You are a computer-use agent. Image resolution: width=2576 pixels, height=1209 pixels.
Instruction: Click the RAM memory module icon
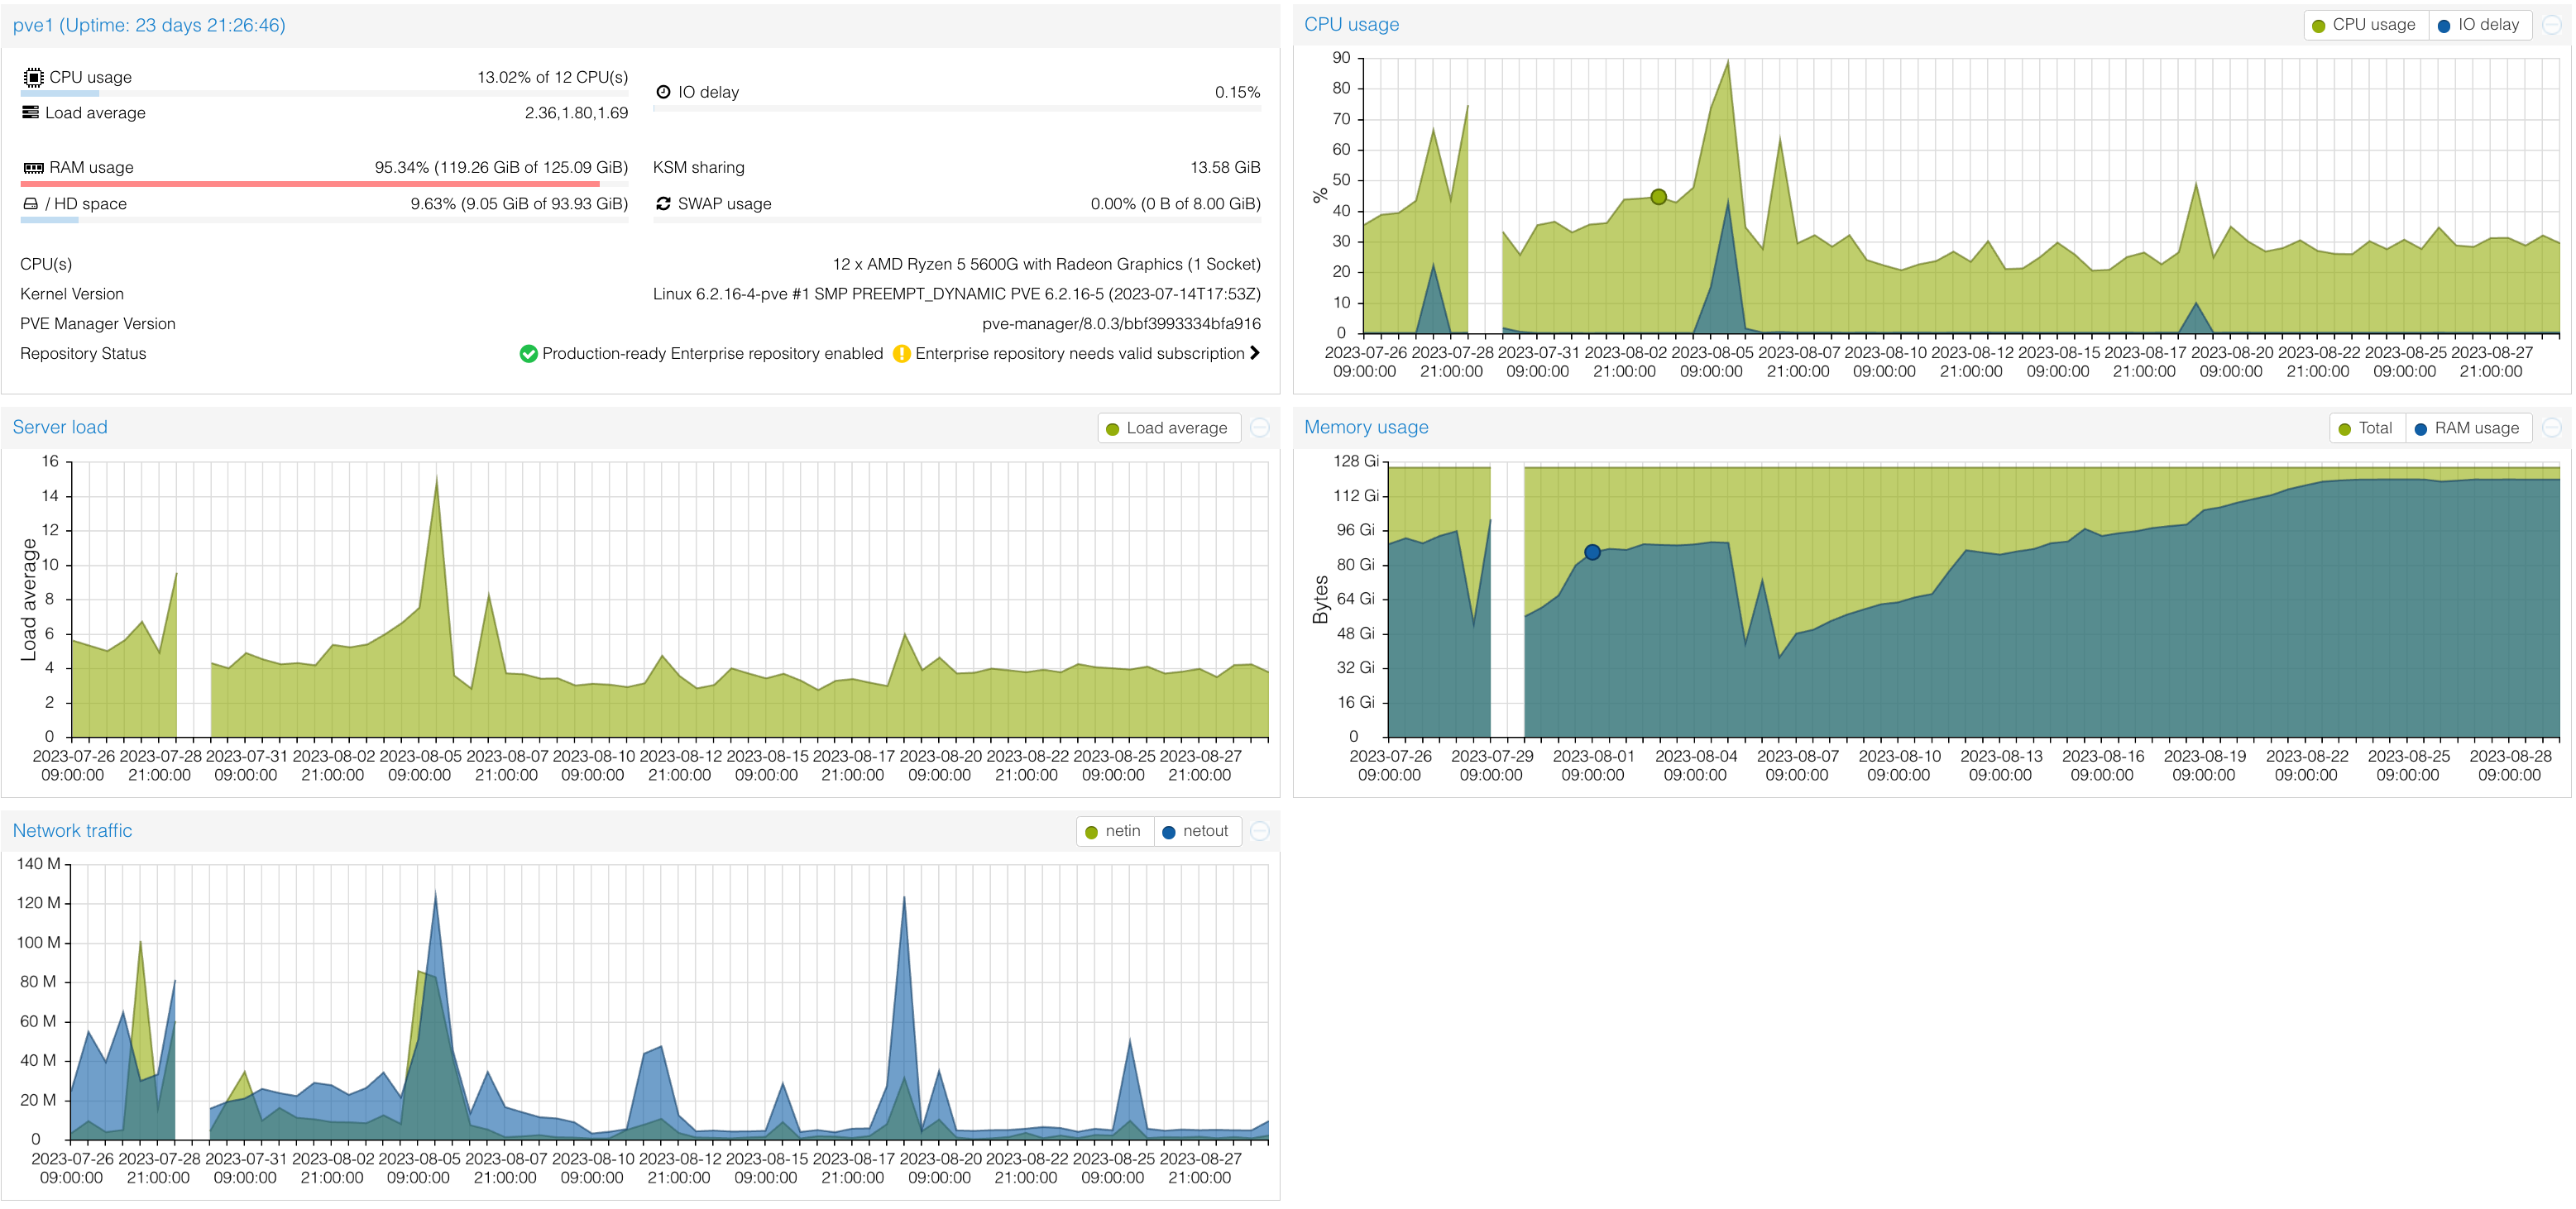point(33,167)
